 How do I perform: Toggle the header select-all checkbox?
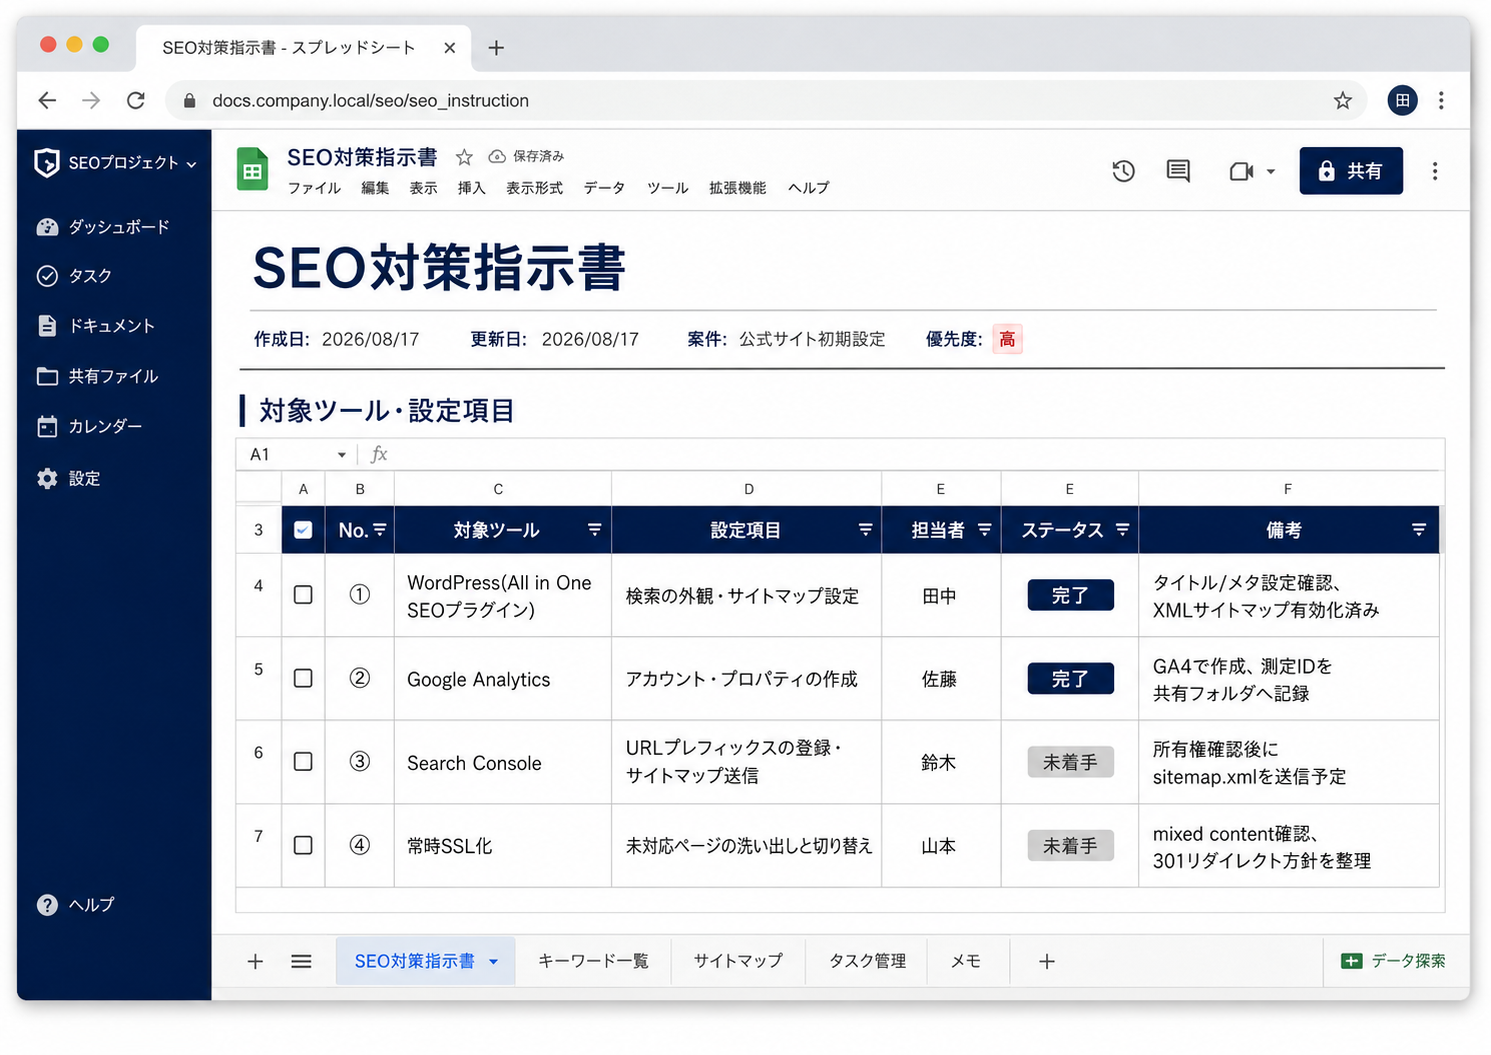point(303,530)
